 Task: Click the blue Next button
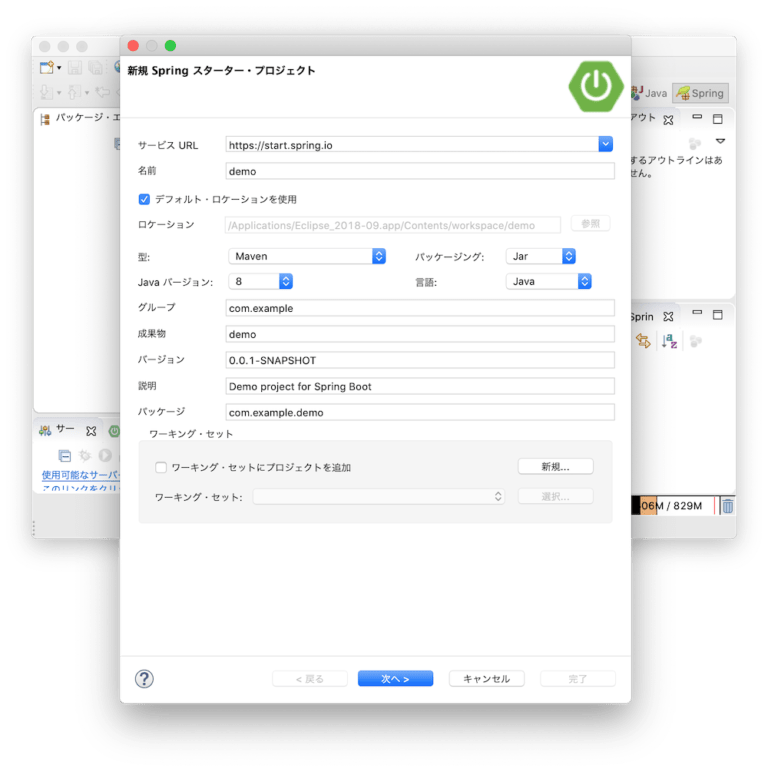[x=395, y=678]
